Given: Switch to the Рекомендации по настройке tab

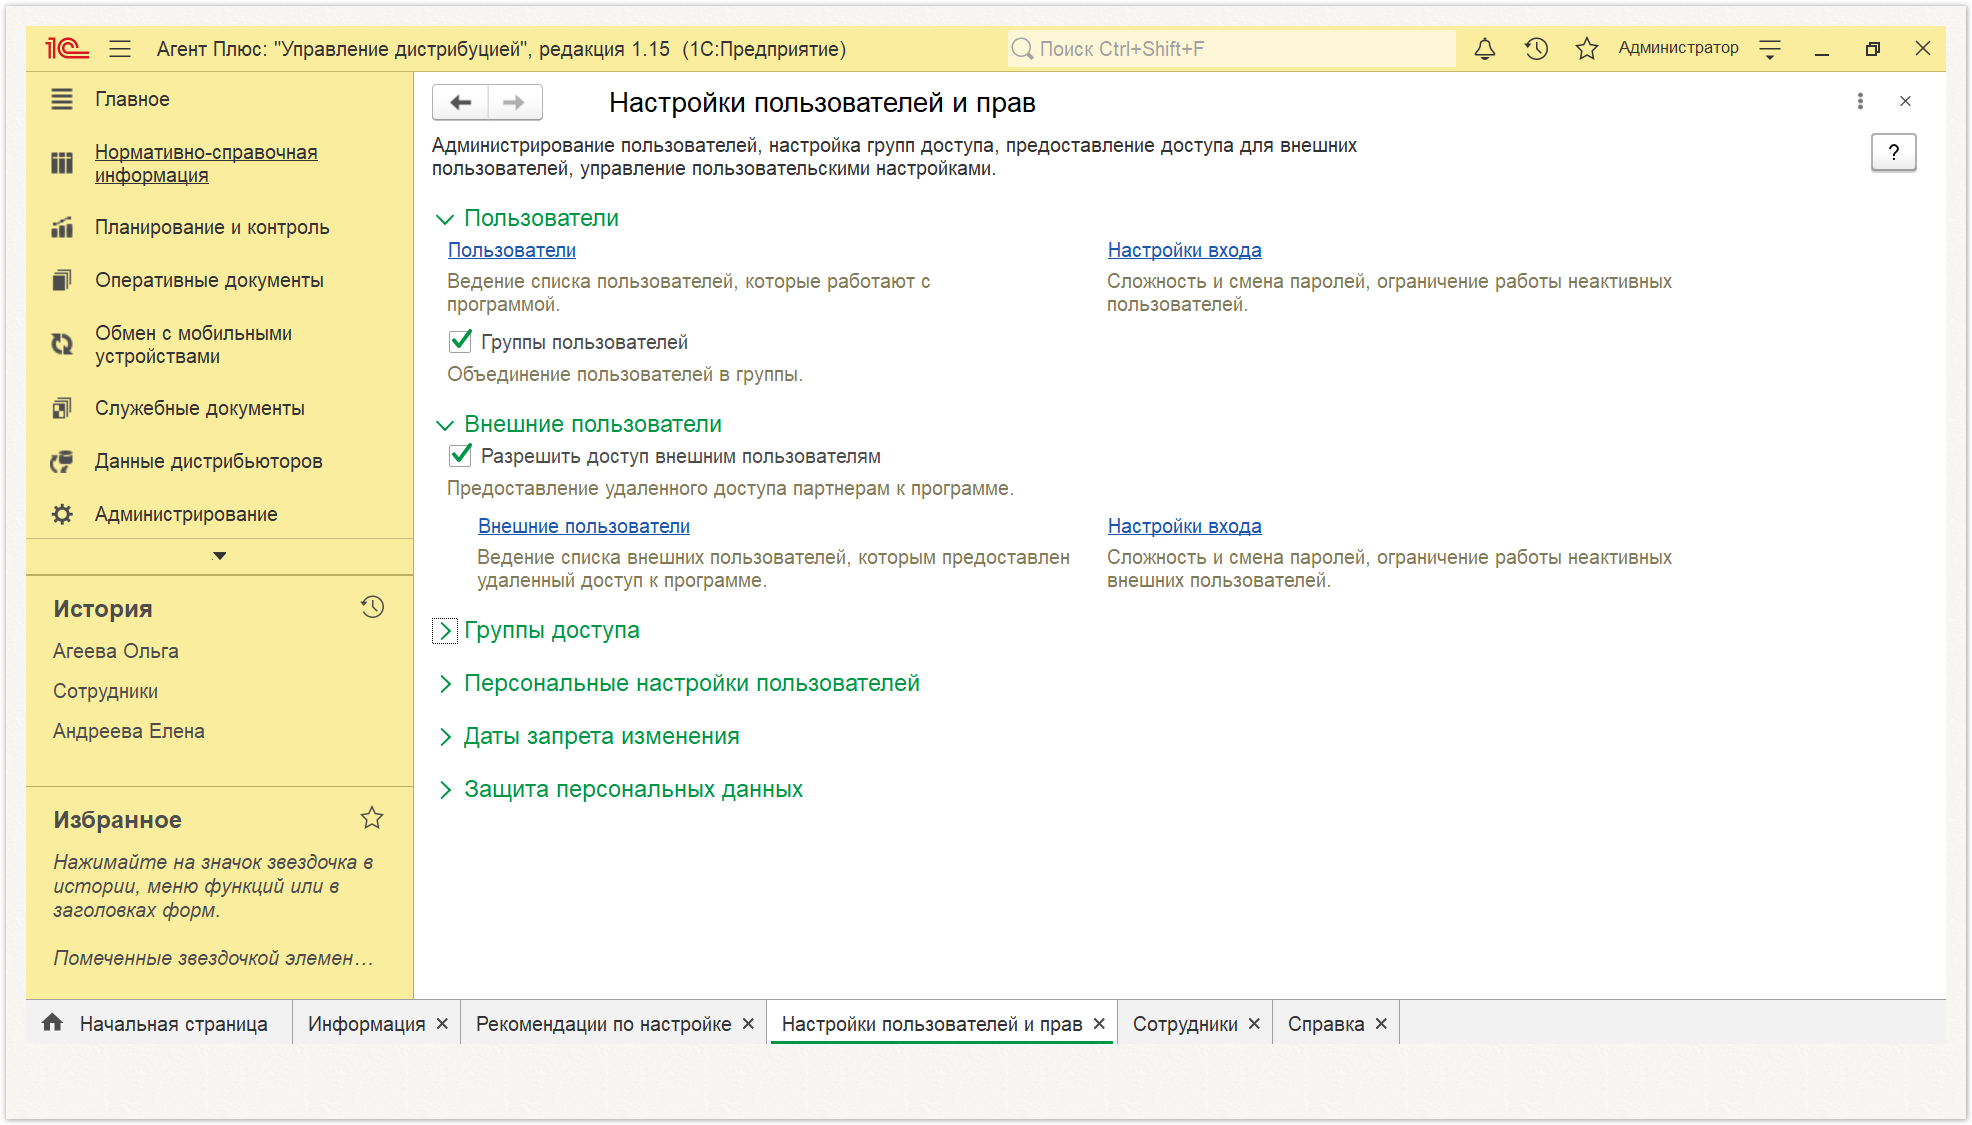Looking at the screenshot, I should tap(603, 1024).
